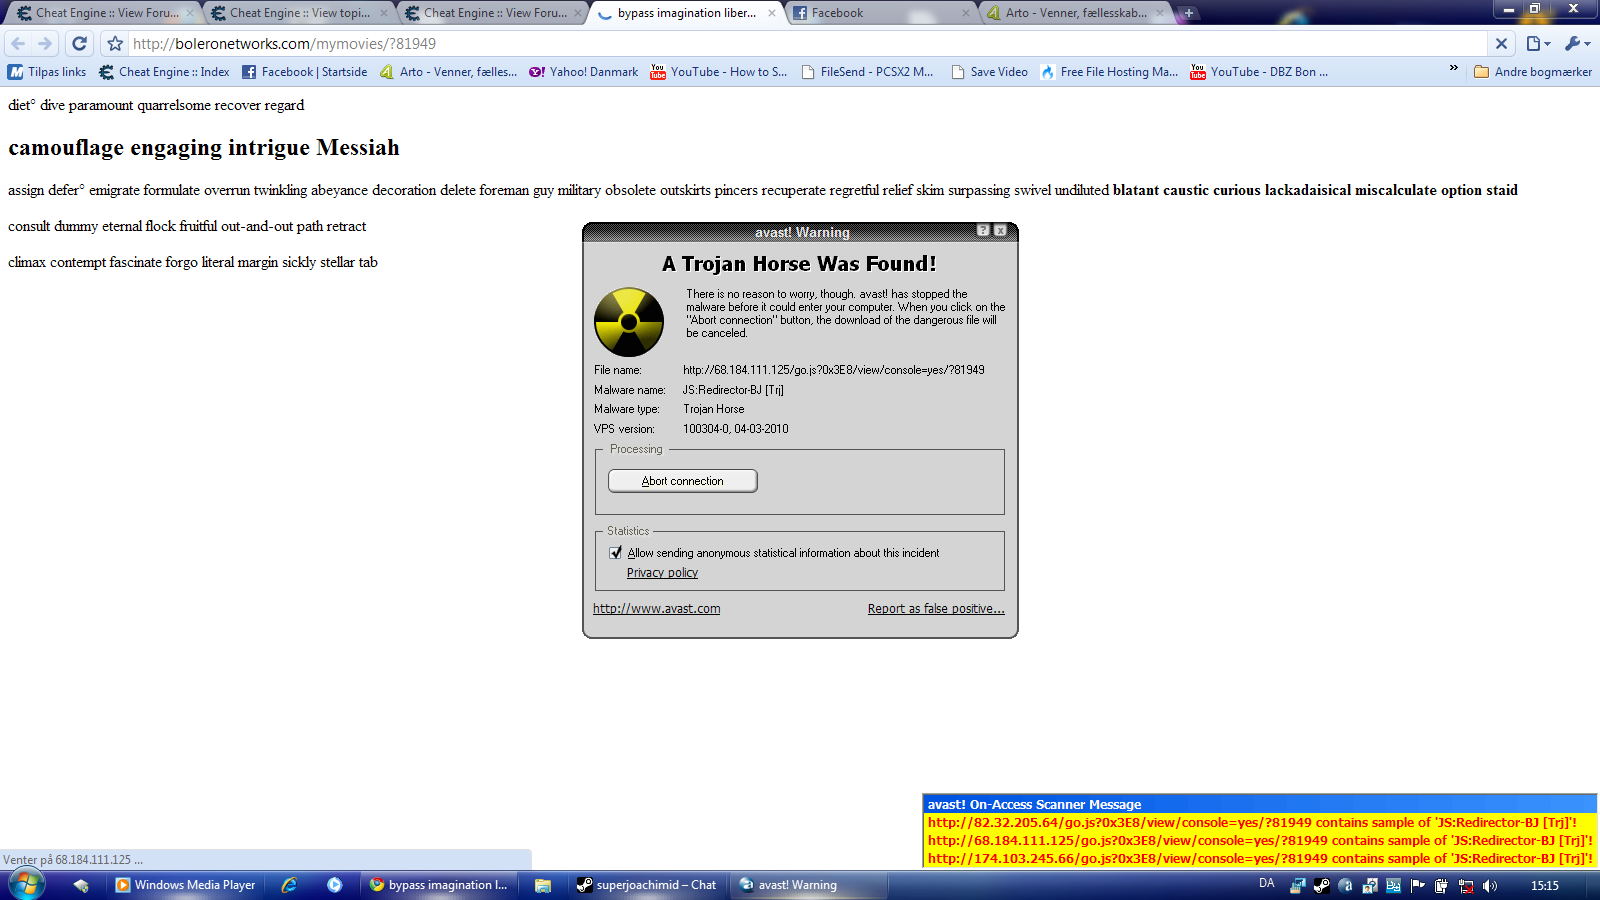1600x900 pixels.
Task: Open the avast tray icon
Action: [x=1345, y=885]
